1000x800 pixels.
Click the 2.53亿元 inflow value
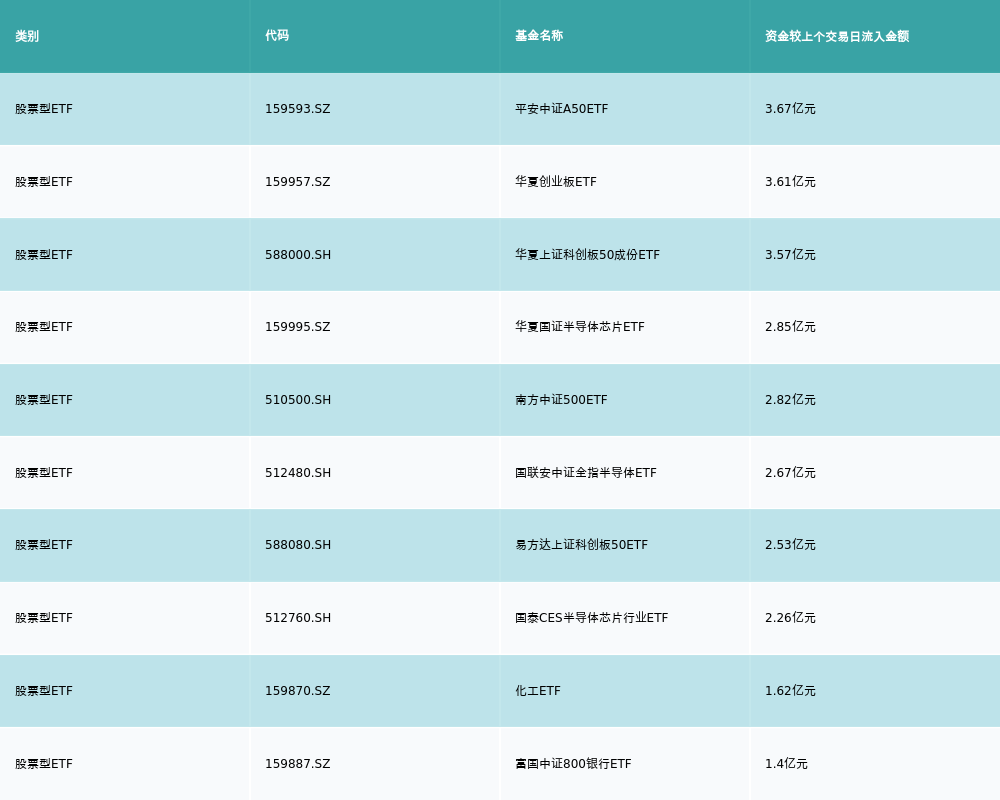click(x=790, y=545)
